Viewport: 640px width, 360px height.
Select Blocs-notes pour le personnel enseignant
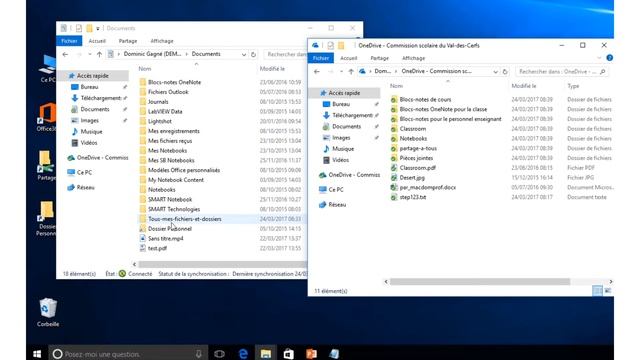(450, 119)
